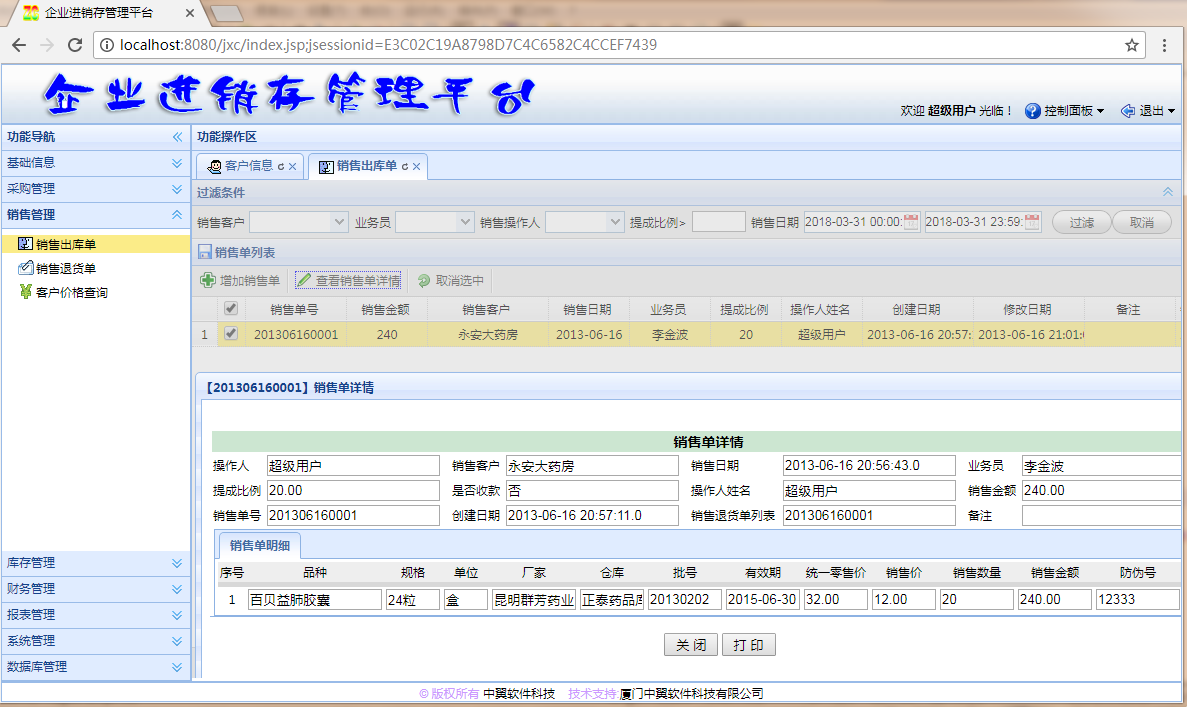Click the 提成比例 filter input field
This screenshot has width=1187, height=707.
[x=718, y=222]
